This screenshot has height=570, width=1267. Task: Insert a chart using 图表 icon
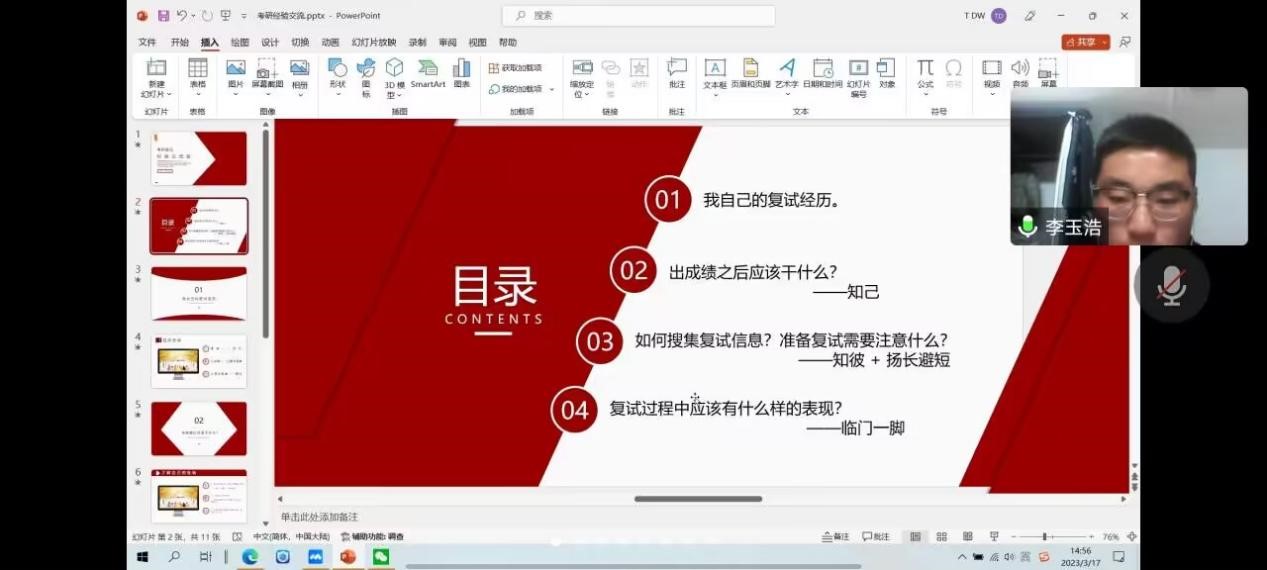(461, 73)
